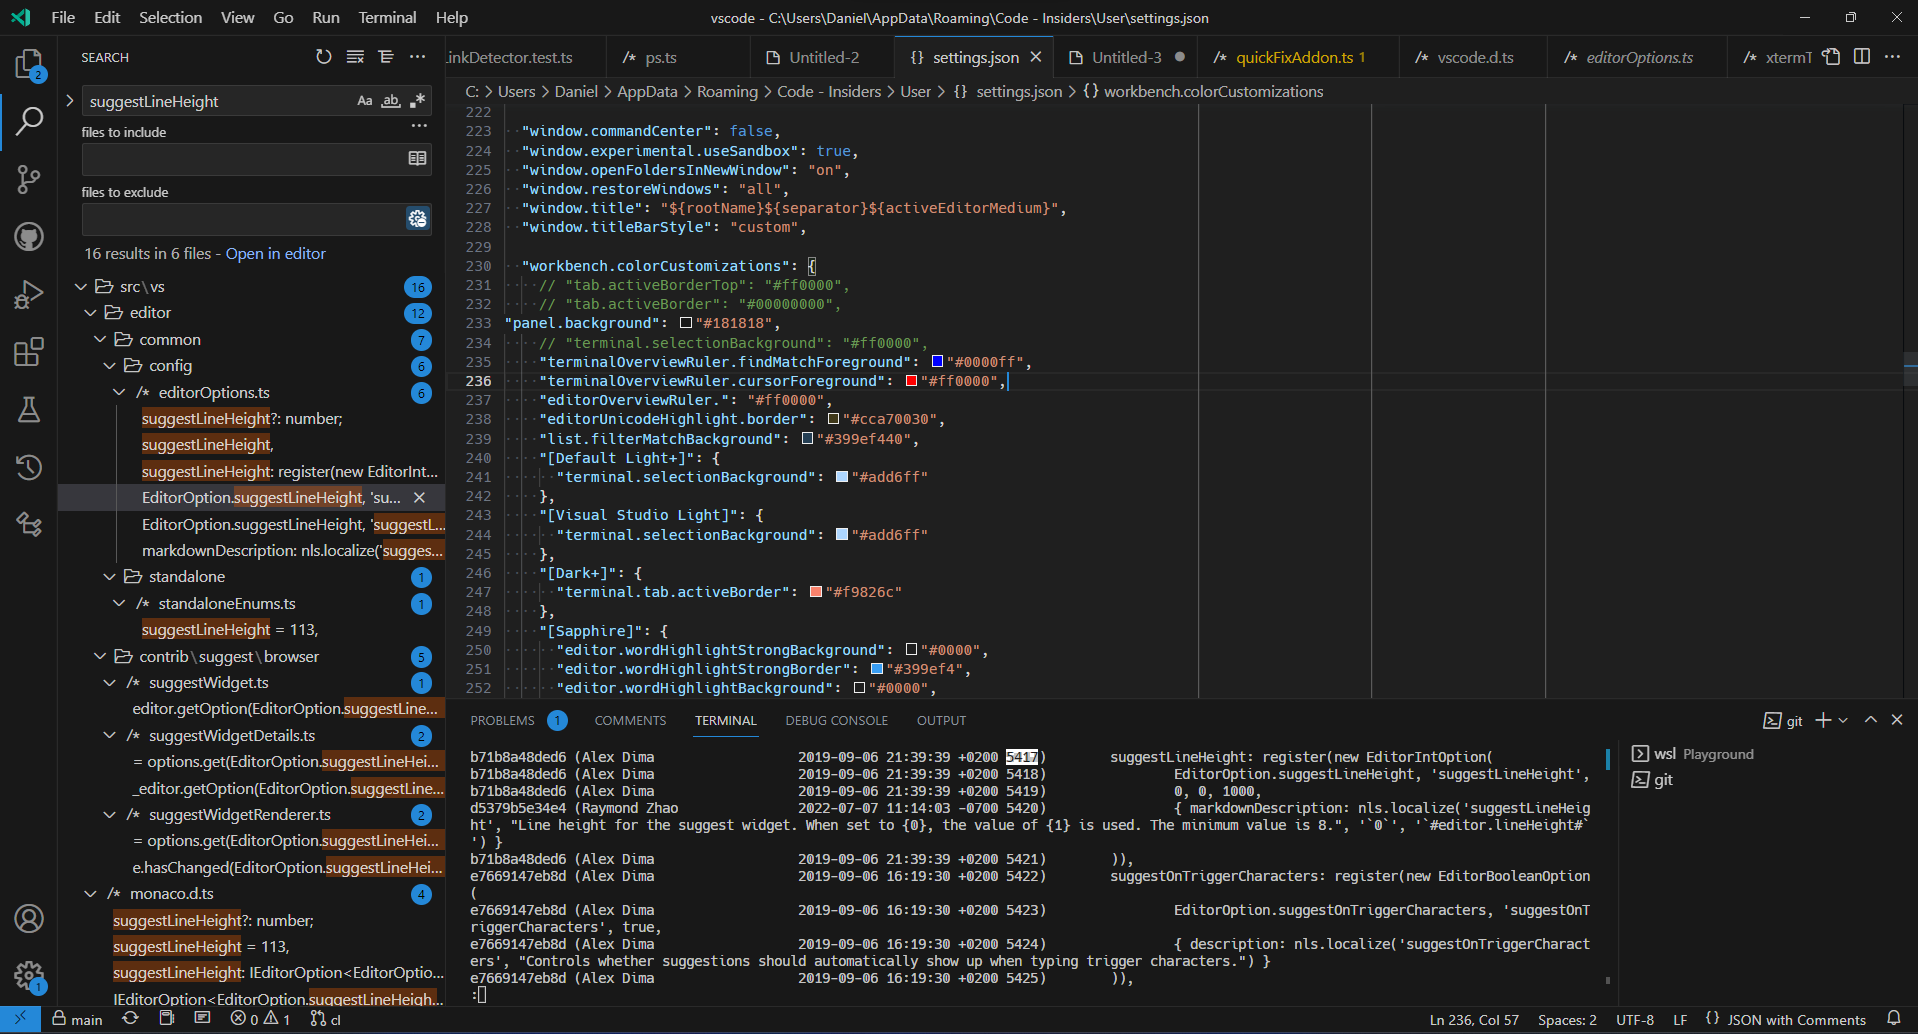This screenshot has width=1918, height=1034.
Task: Open the Source Control view
Action: coord(29,179)
